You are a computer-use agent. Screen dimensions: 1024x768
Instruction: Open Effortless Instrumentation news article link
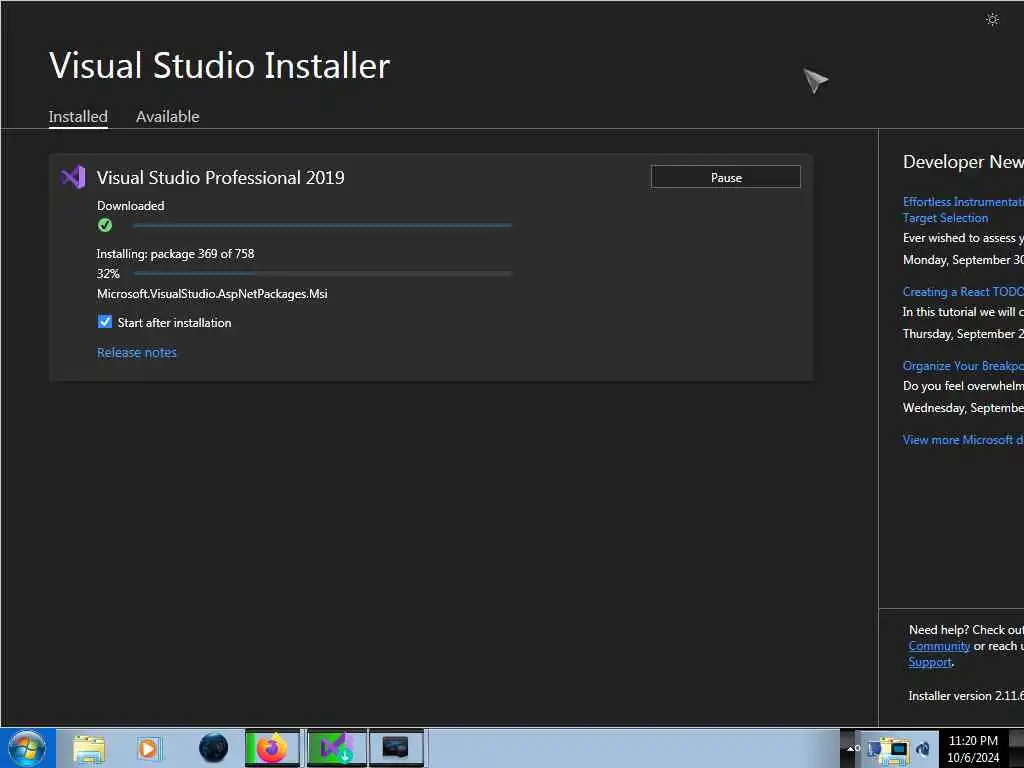(x=963, y=210)
